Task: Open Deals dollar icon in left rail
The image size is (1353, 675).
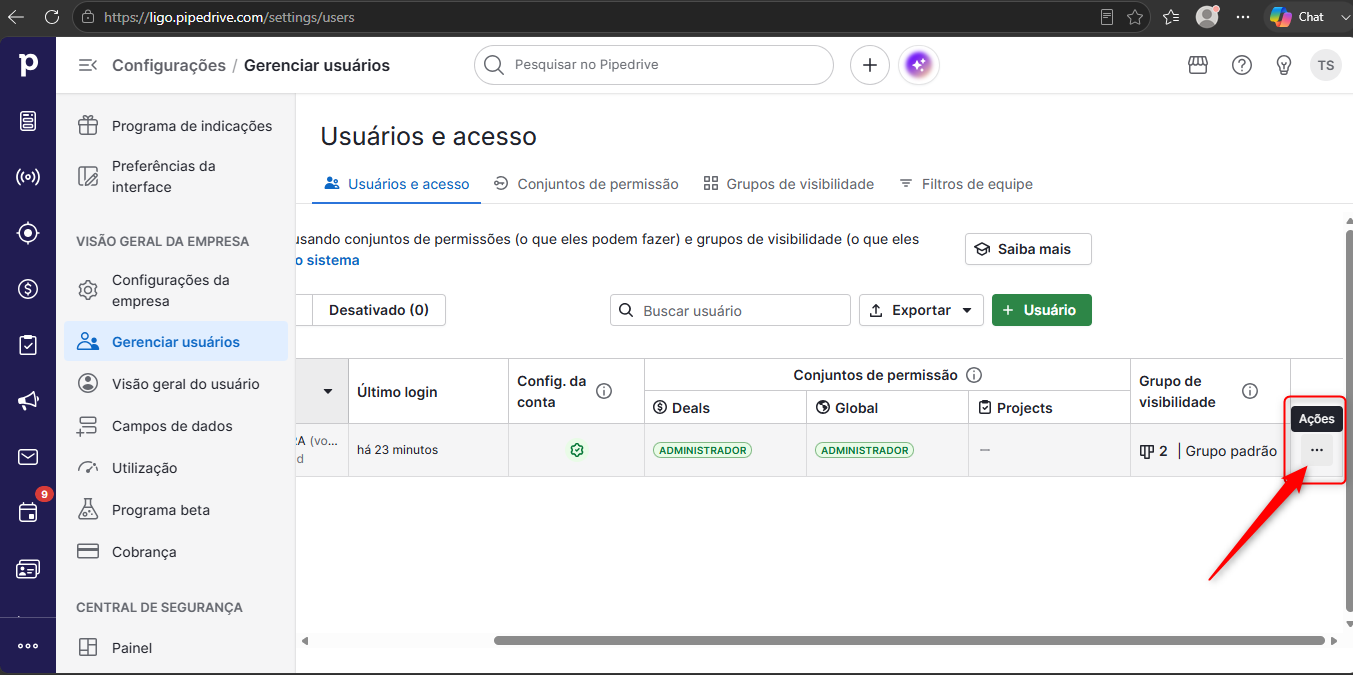Action: click(28, 289)
